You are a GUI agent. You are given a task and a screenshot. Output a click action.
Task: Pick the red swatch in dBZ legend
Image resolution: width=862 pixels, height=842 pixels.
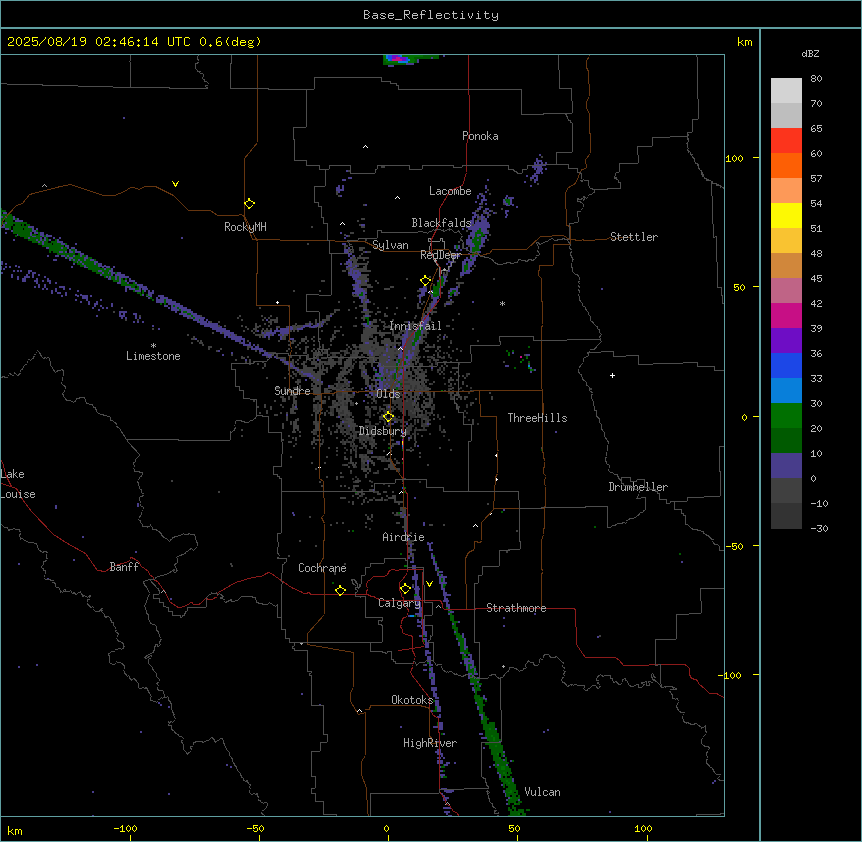[x=786, y=141]
